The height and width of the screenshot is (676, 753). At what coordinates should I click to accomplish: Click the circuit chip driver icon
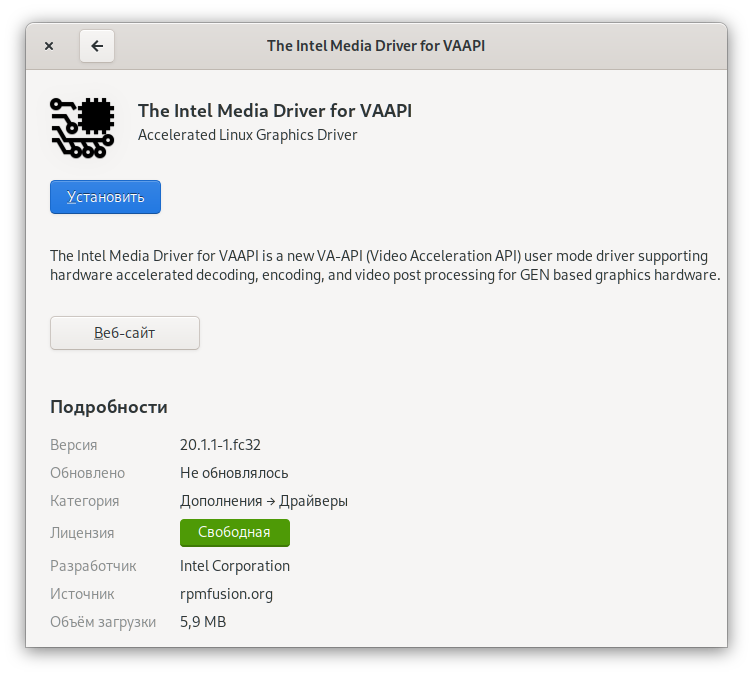[82, 128]
